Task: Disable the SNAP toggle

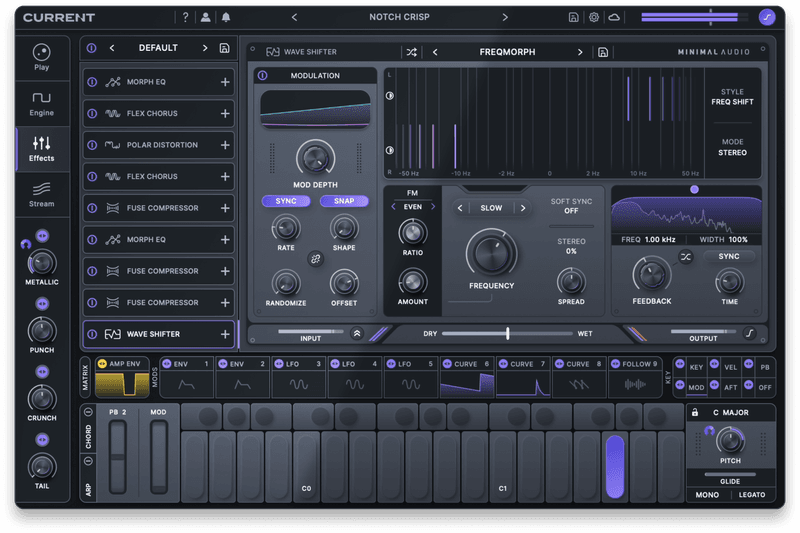Action: (344, 201)
